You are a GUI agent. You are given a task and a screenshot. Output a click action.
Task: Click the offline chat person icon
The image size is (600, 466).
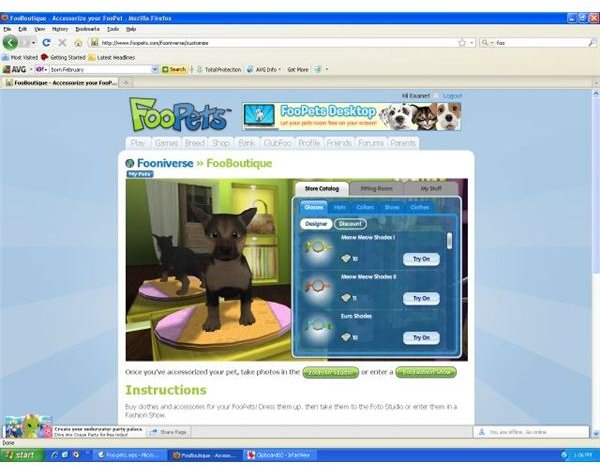pyautogui.click(x=482, y=432)
